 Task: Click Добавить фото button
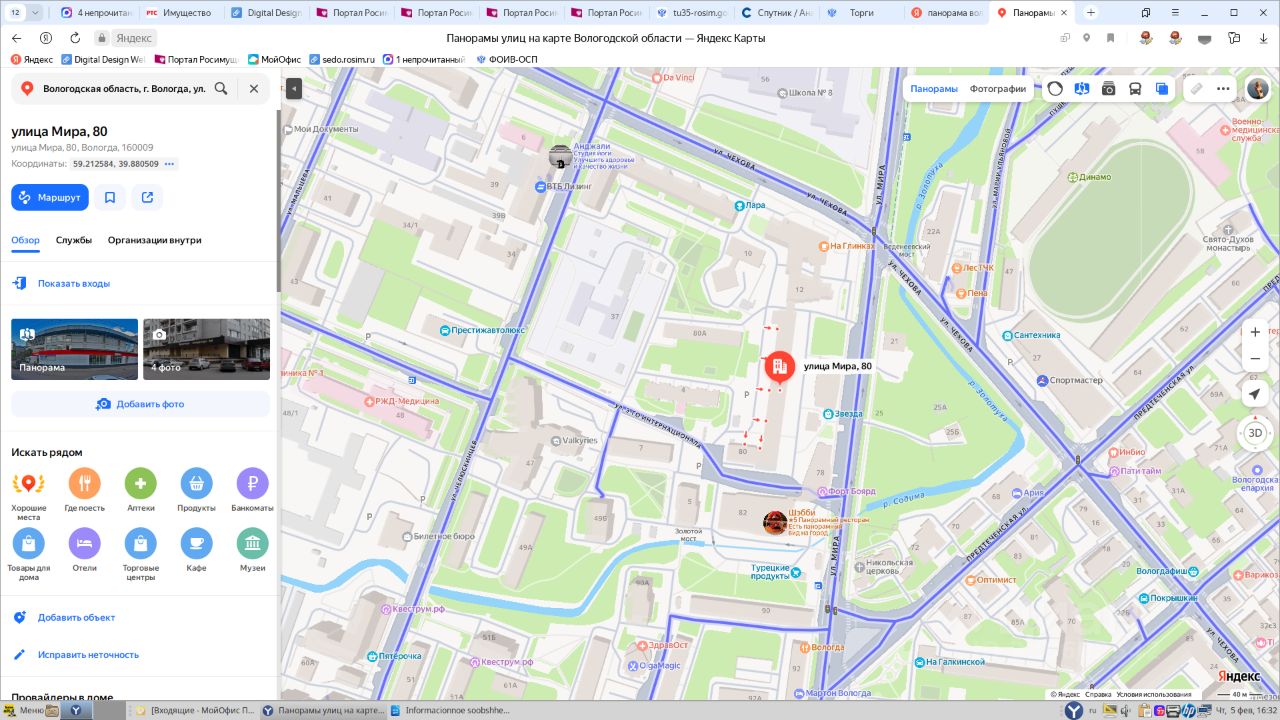click(140, 404)
